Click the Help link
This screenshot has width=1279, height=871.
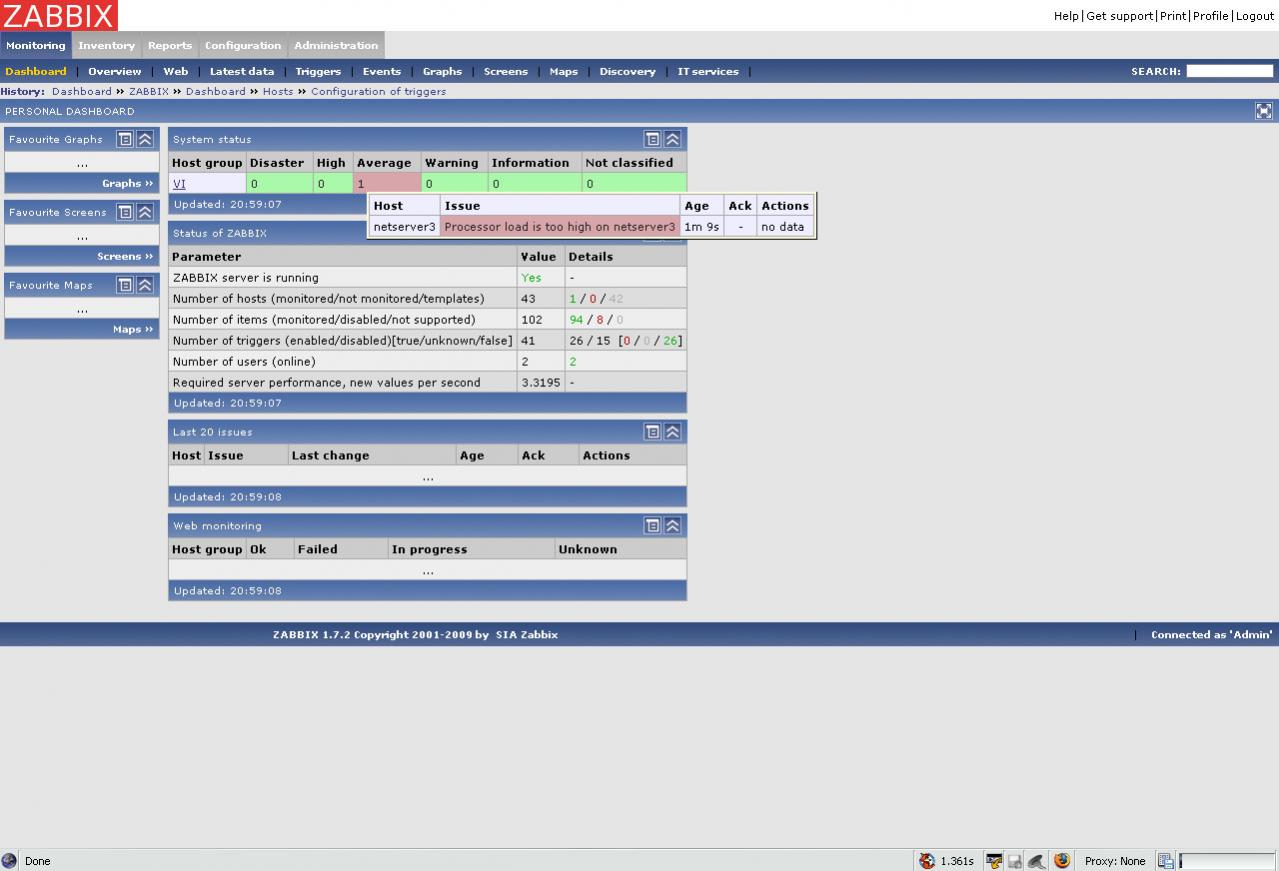1066,16
